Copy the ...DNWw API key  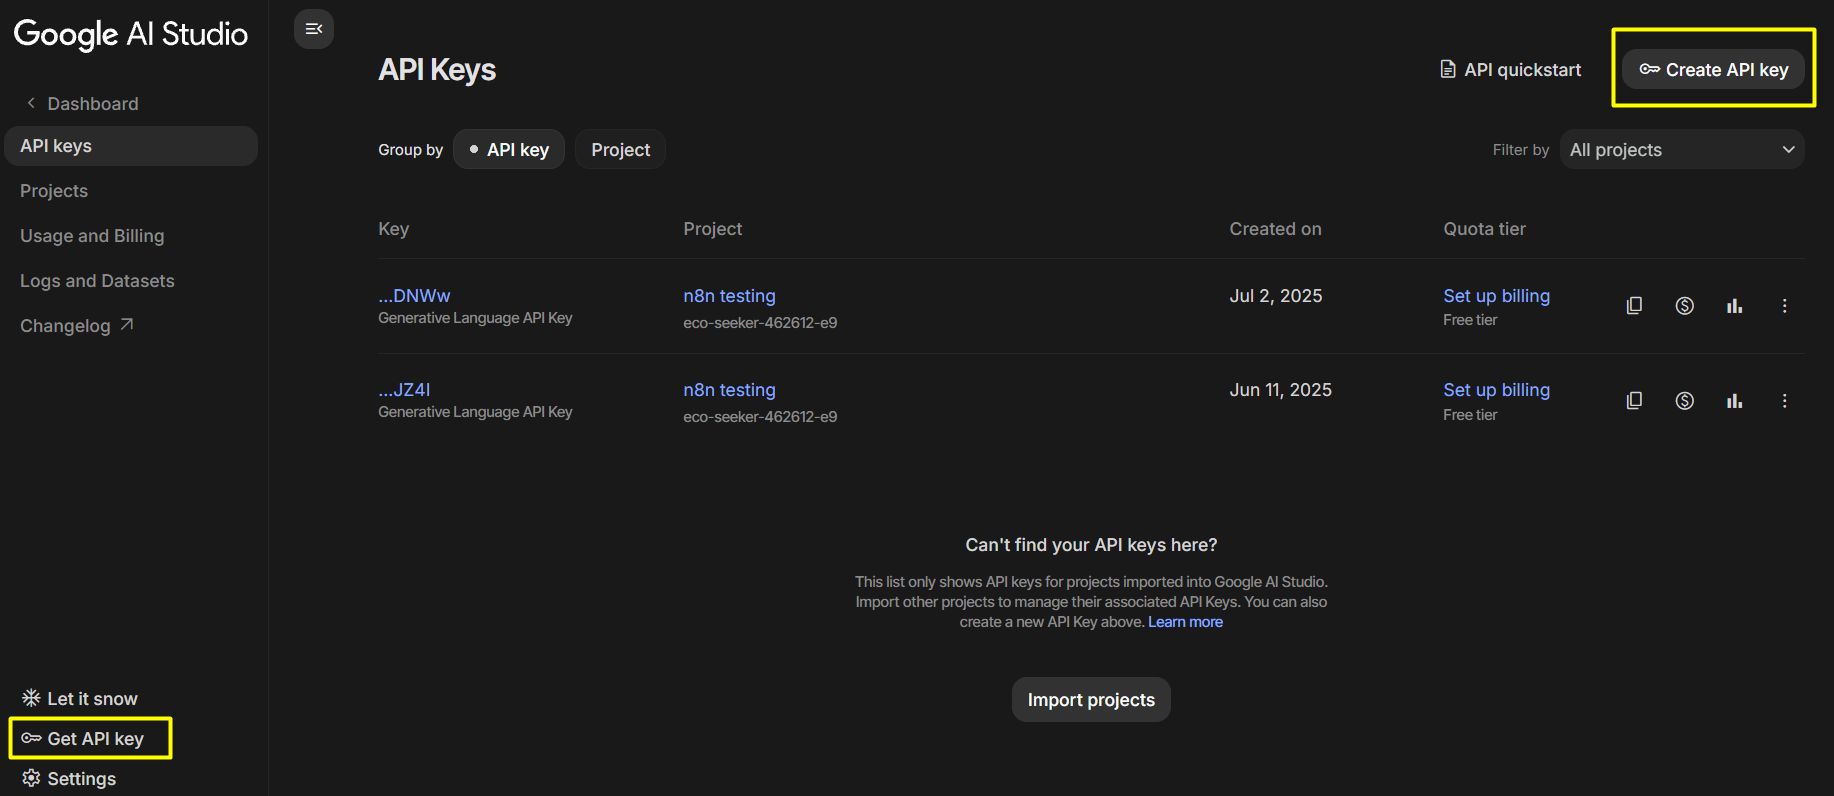coord(1634,306)
